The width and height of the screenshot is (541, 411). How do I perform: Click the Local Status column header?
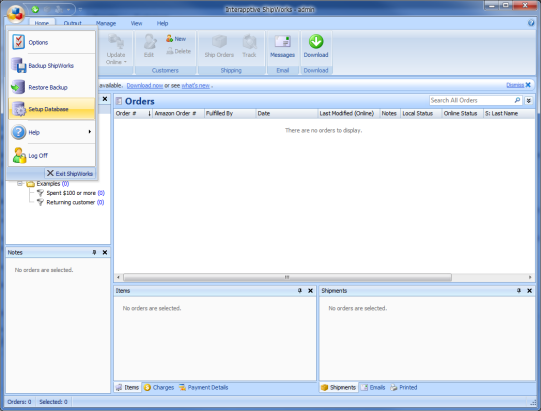[x=421, y=113]
